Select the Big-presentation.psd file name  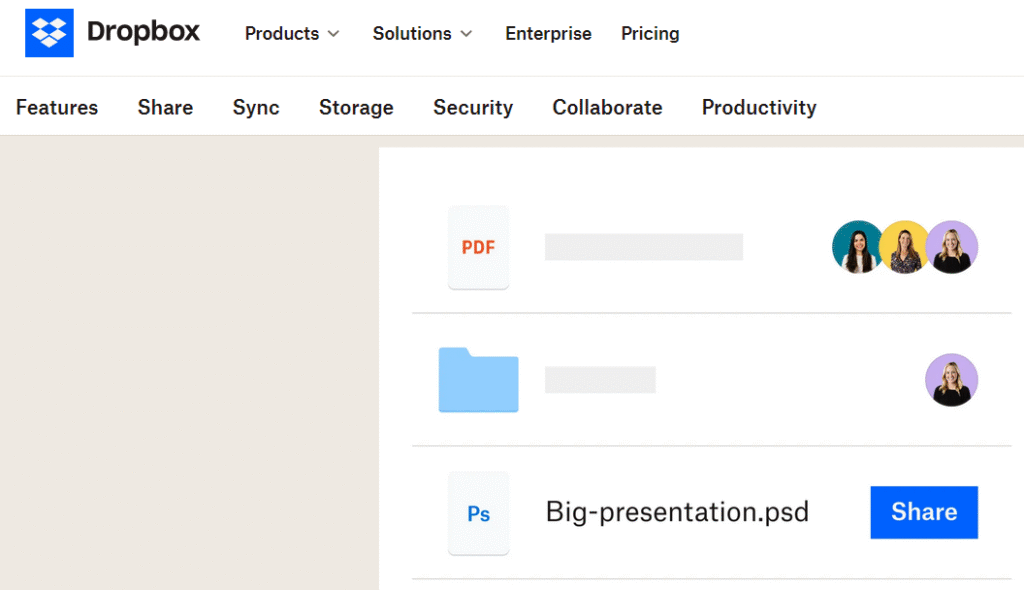tap(676, 512)
